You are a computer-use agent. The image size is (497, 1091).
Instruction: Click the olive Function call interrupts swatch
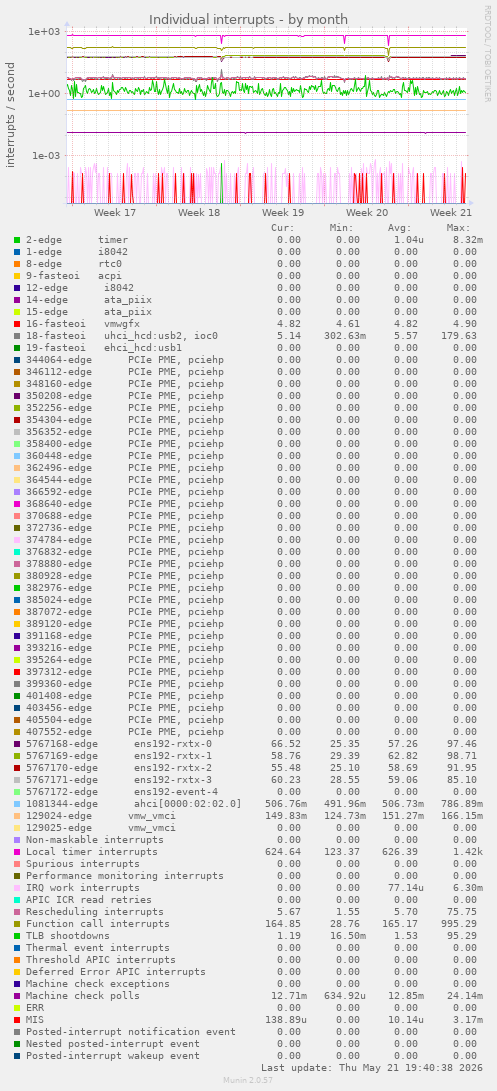[17, 924]
